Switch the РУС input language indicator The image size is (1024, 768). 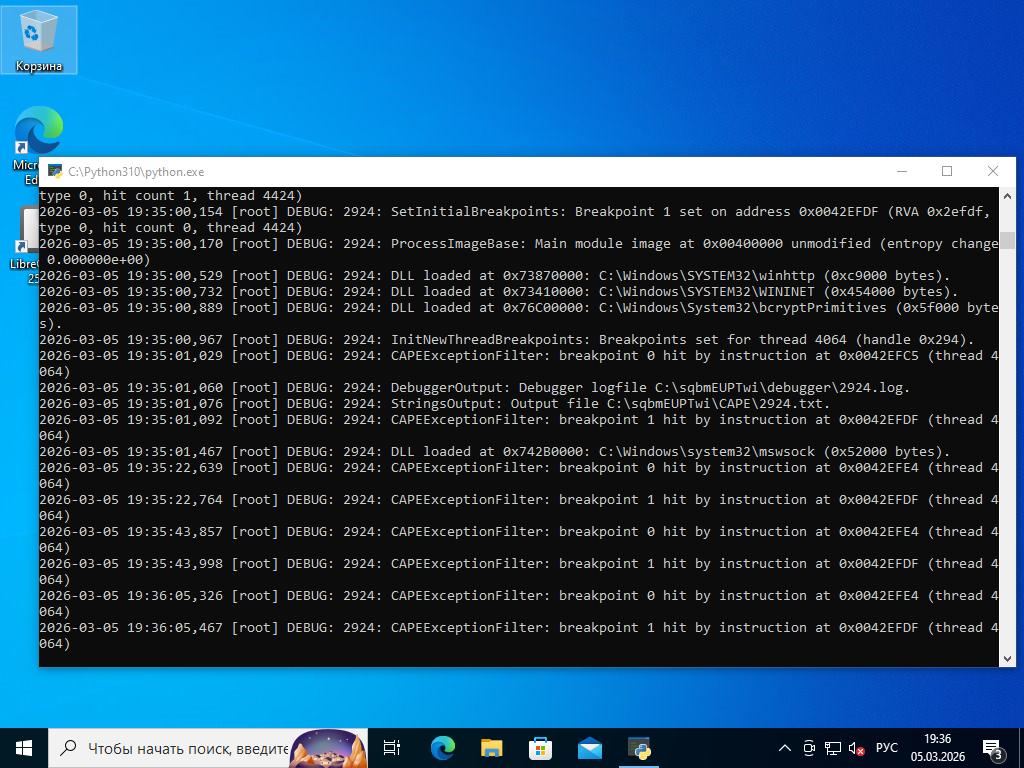pyautogui.click(x=886, y=747)
